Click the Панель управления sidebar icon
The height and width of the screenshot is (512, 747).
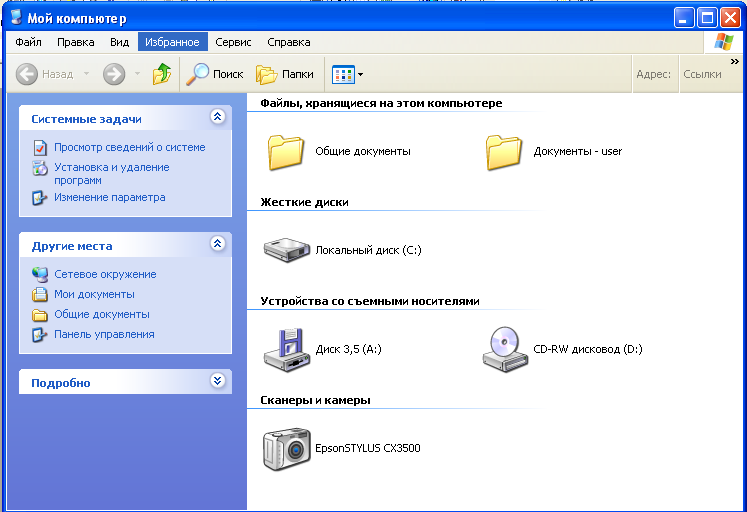(x=40, y=335)
